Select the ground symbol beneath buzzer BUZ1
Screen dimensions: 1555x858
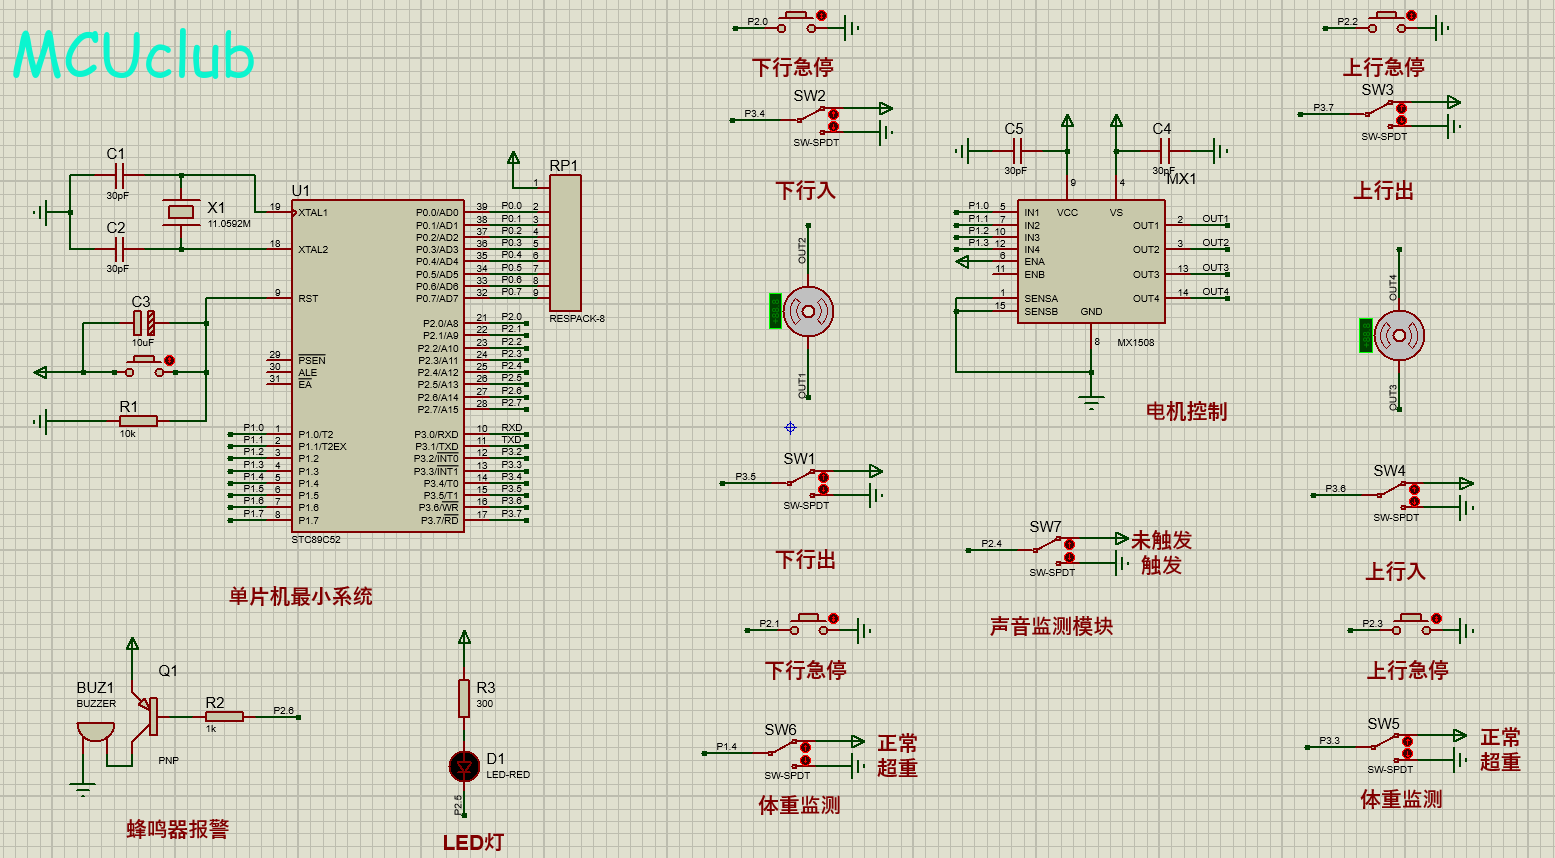84,789
